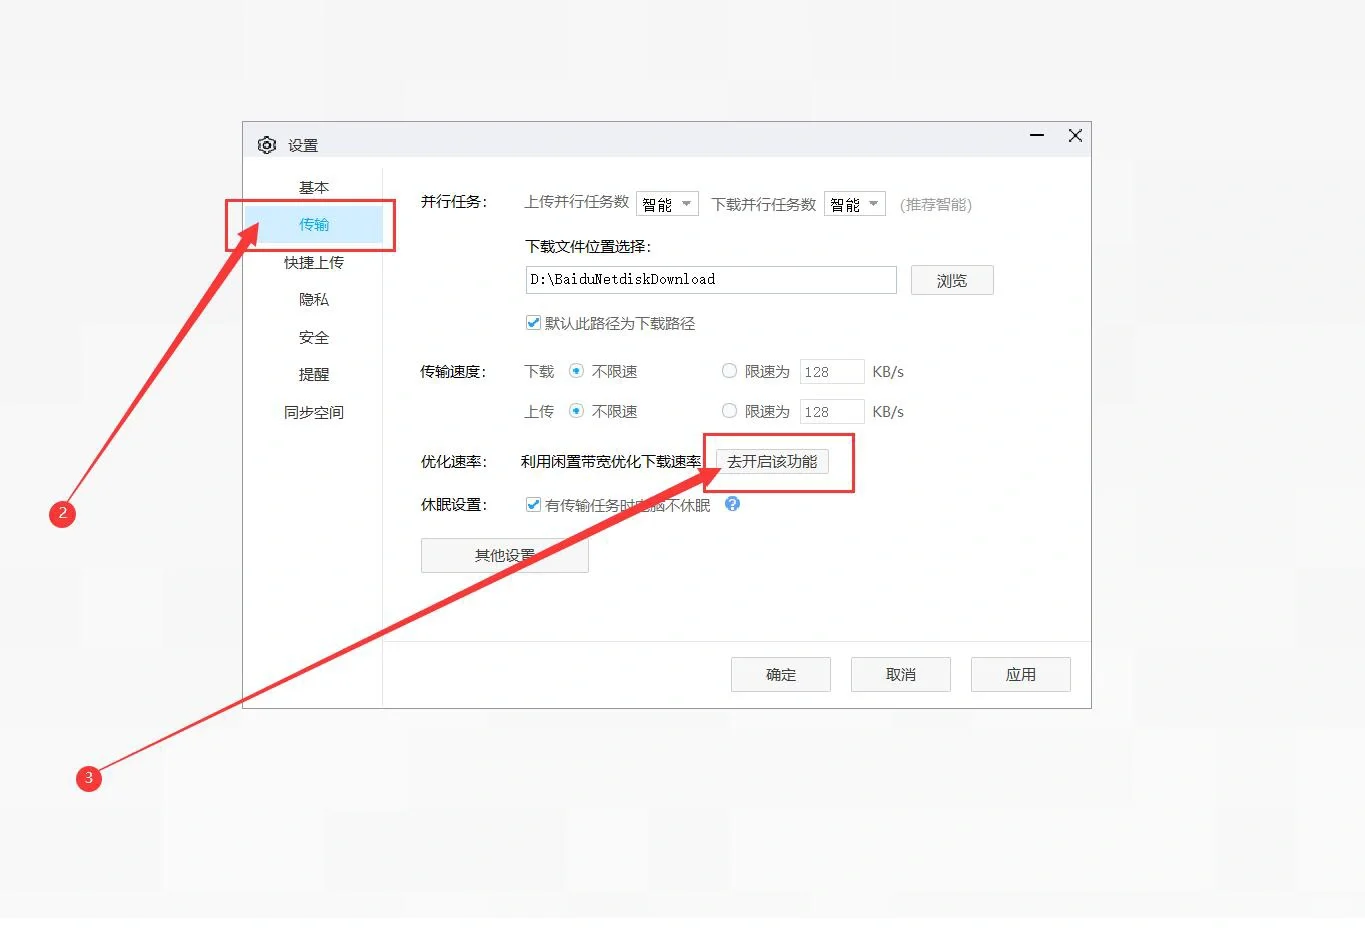Viewport: 1365px width, 928px height.
Task: Uncheck 默认此路径为下载路径 checkbox
Action: tap(533, 322)
